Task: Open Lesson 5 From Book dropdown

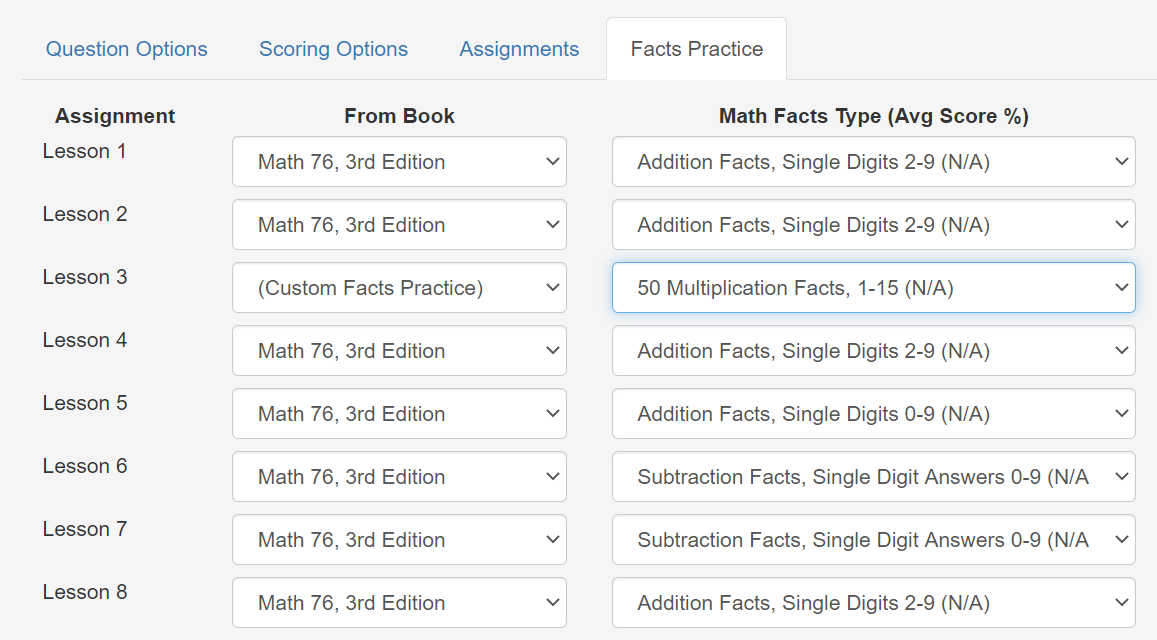Action: 399,413
